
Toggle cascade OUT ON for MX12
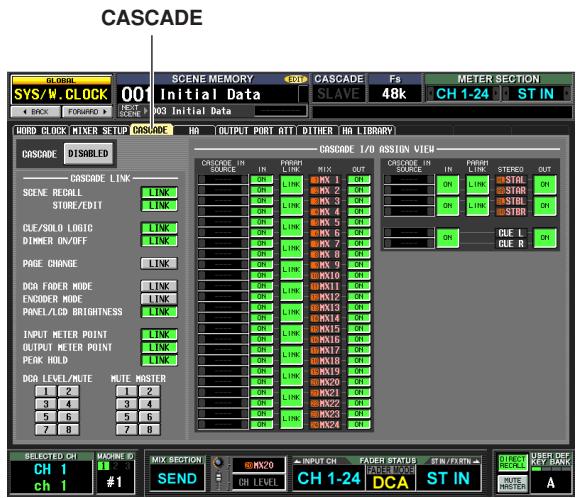[359, 297]
